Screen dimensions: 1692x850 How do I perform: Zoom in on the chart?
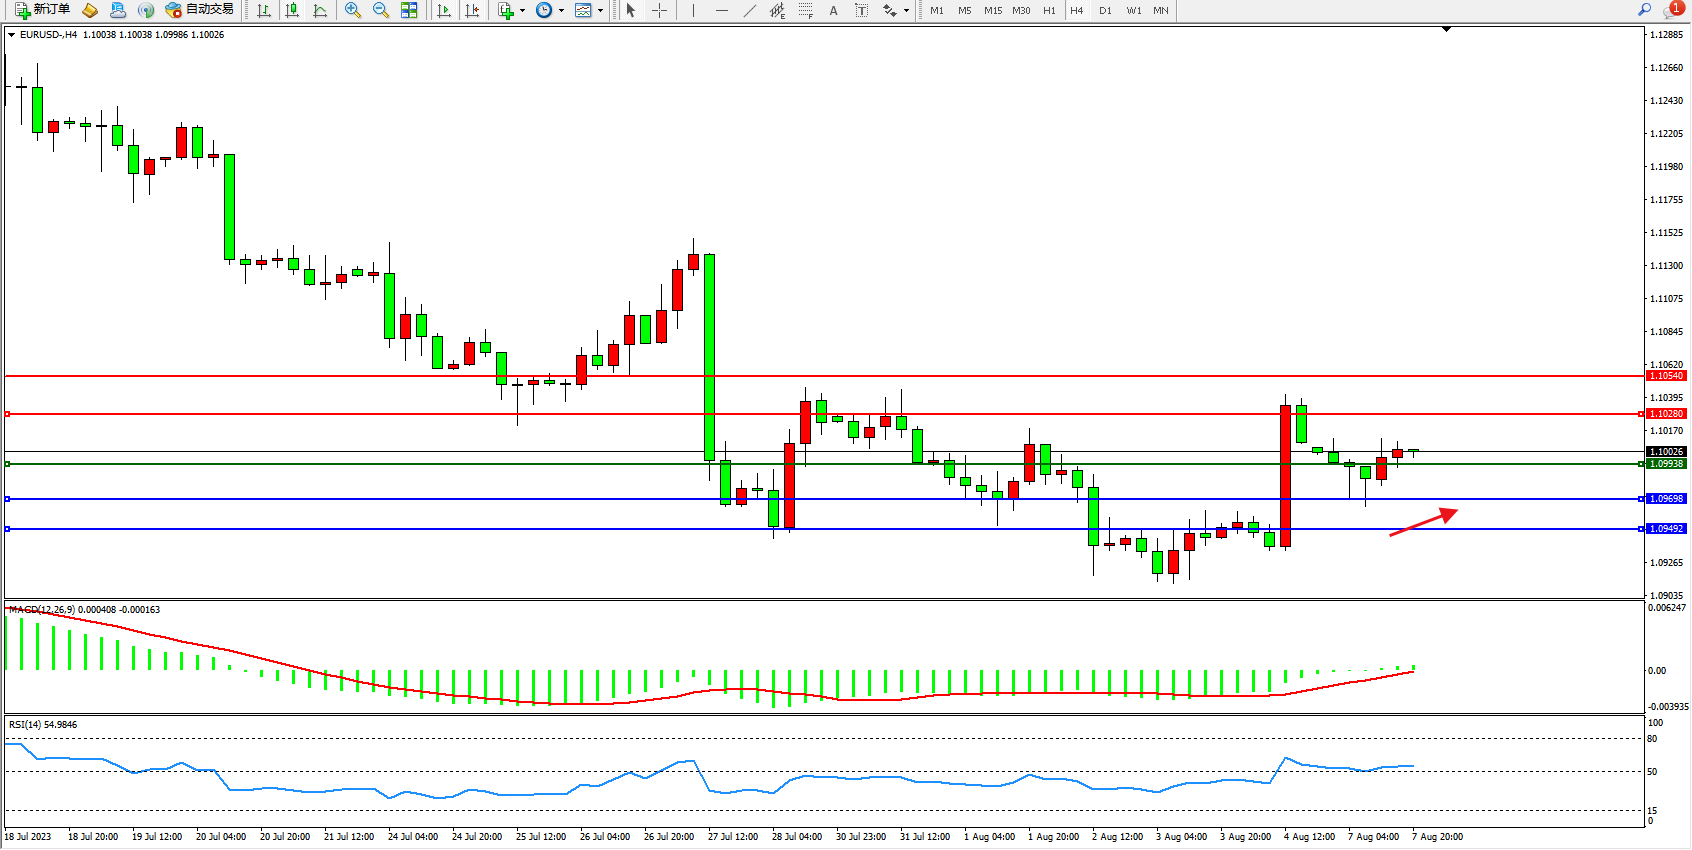(353, 10)
